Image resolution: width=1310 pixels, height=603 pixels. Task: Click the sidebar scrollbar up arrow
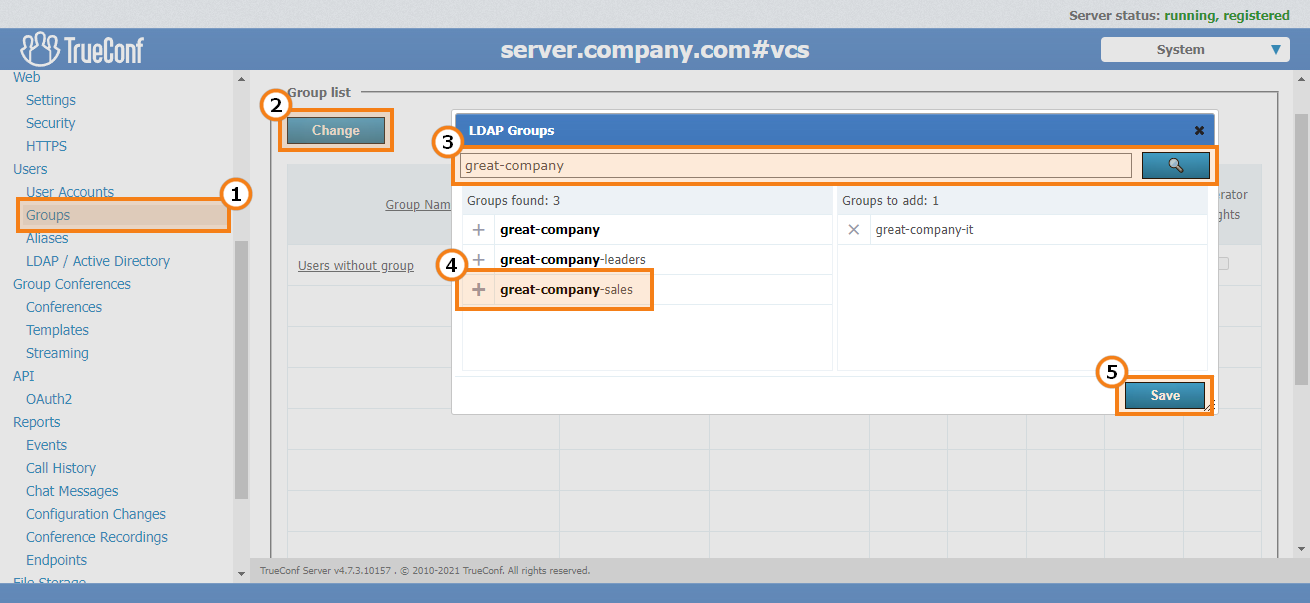pos(240,77)
